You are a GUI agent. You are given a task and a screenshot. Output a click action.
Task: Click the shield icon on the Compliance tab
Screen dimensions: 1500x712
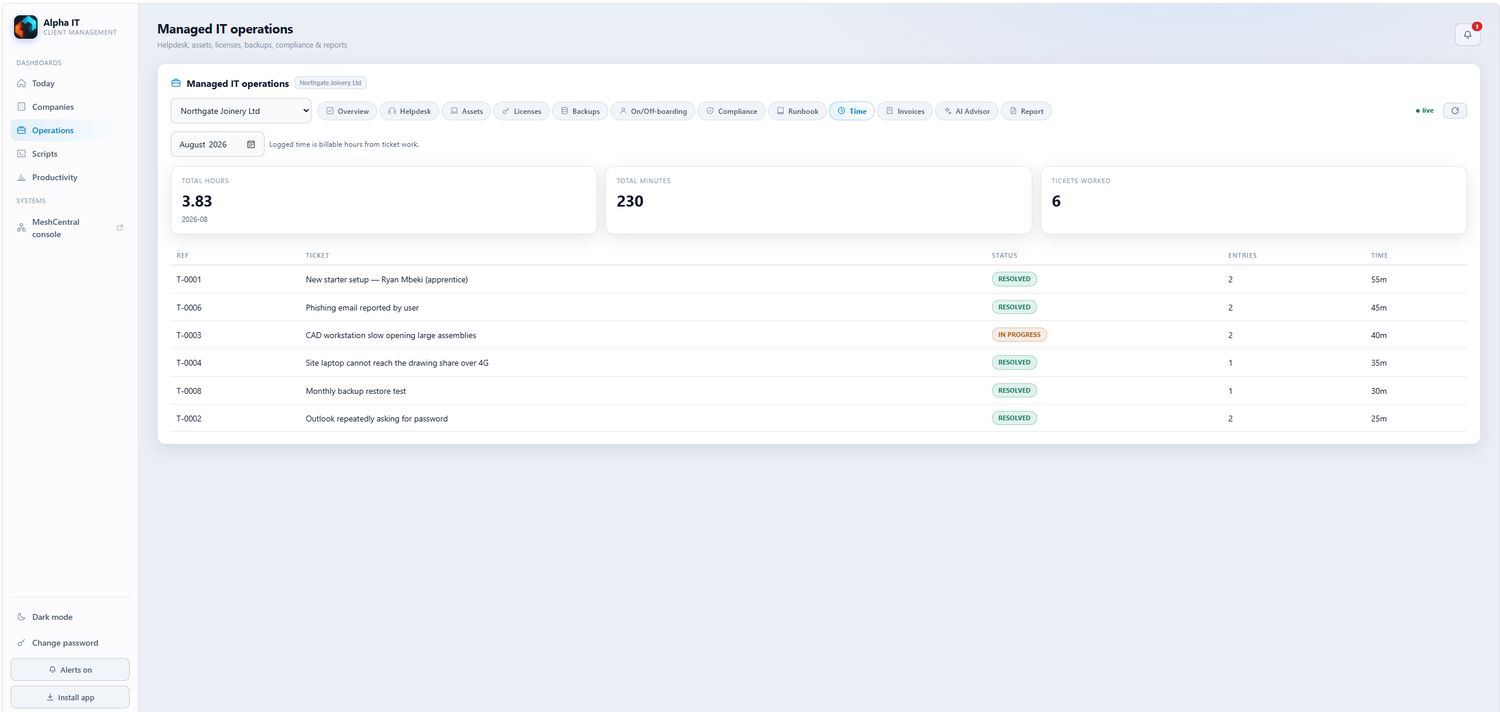click(709, 111)
